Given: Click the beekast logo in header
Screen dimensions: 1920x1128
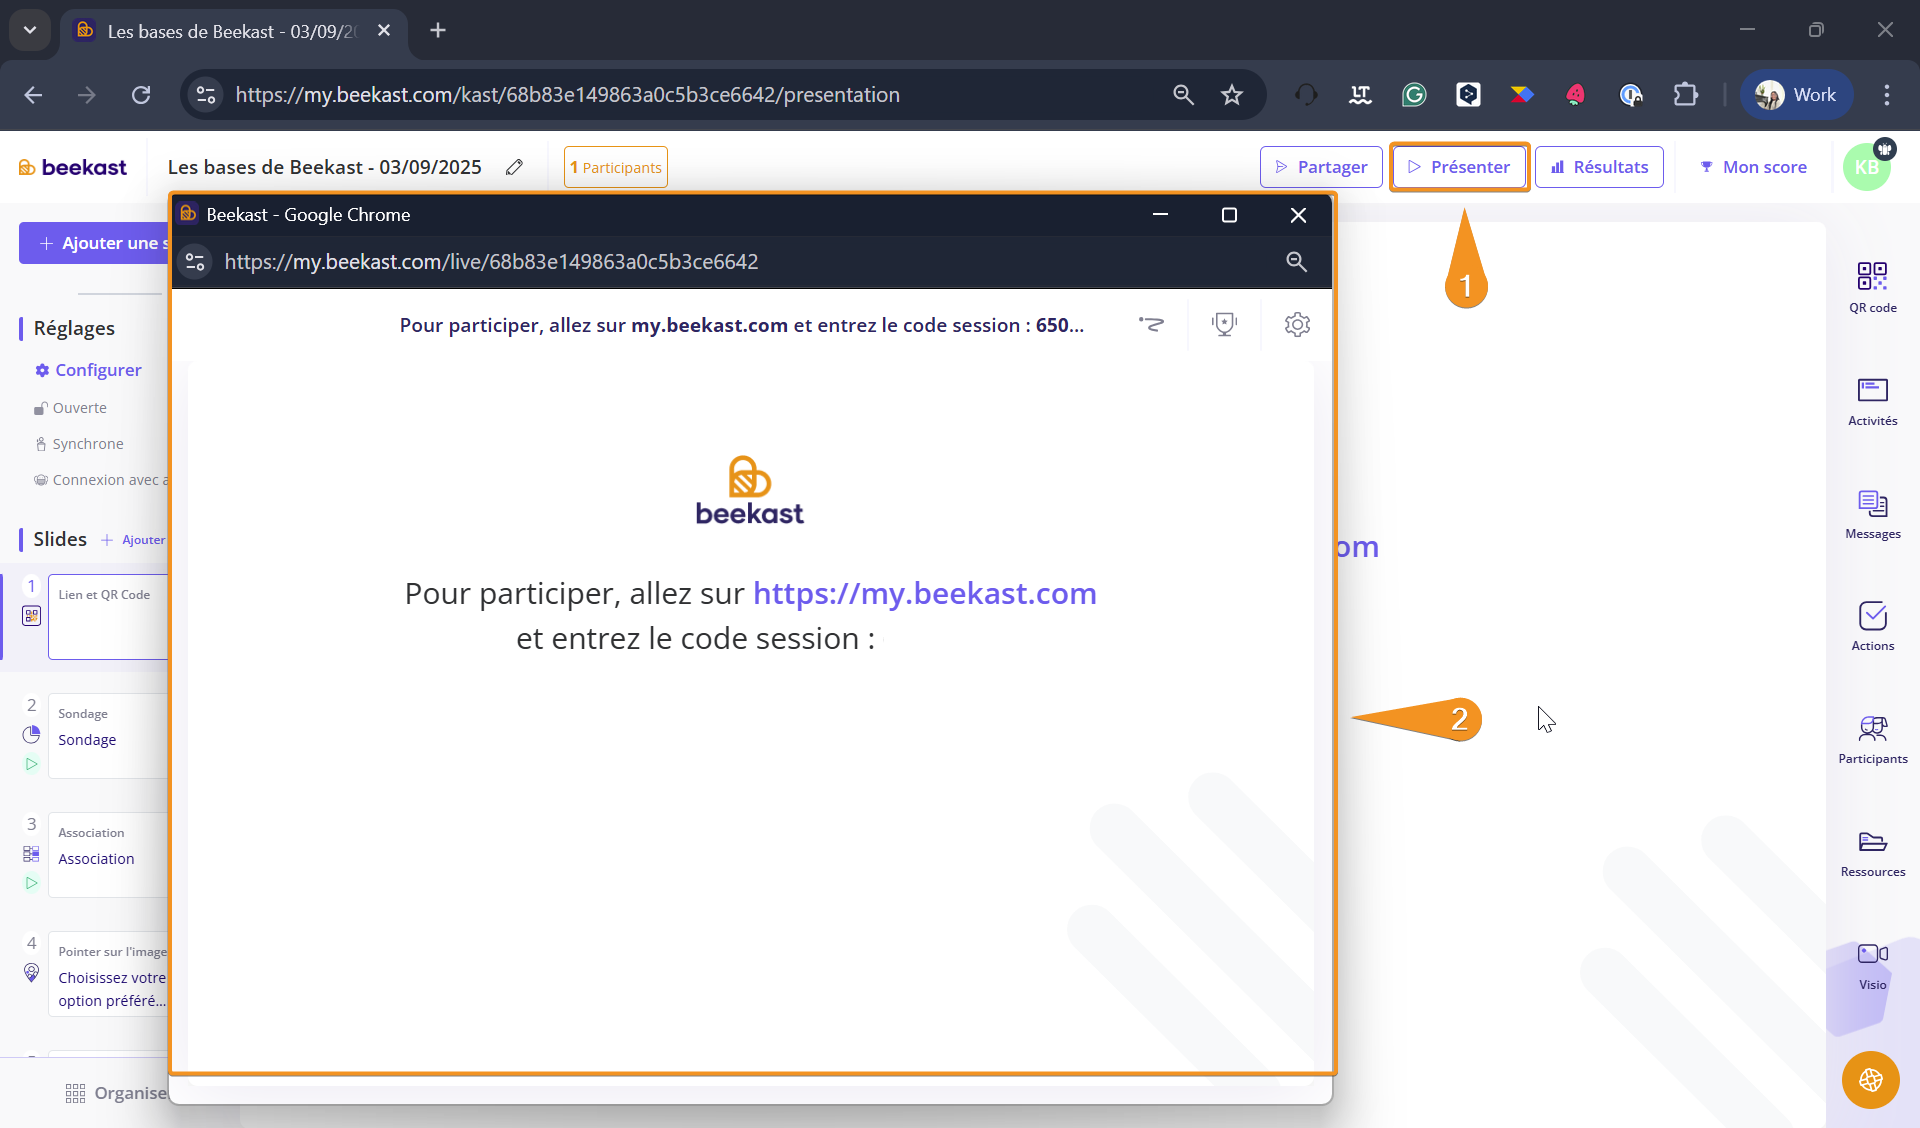Looking at the screenshot, I should point(73,167).
